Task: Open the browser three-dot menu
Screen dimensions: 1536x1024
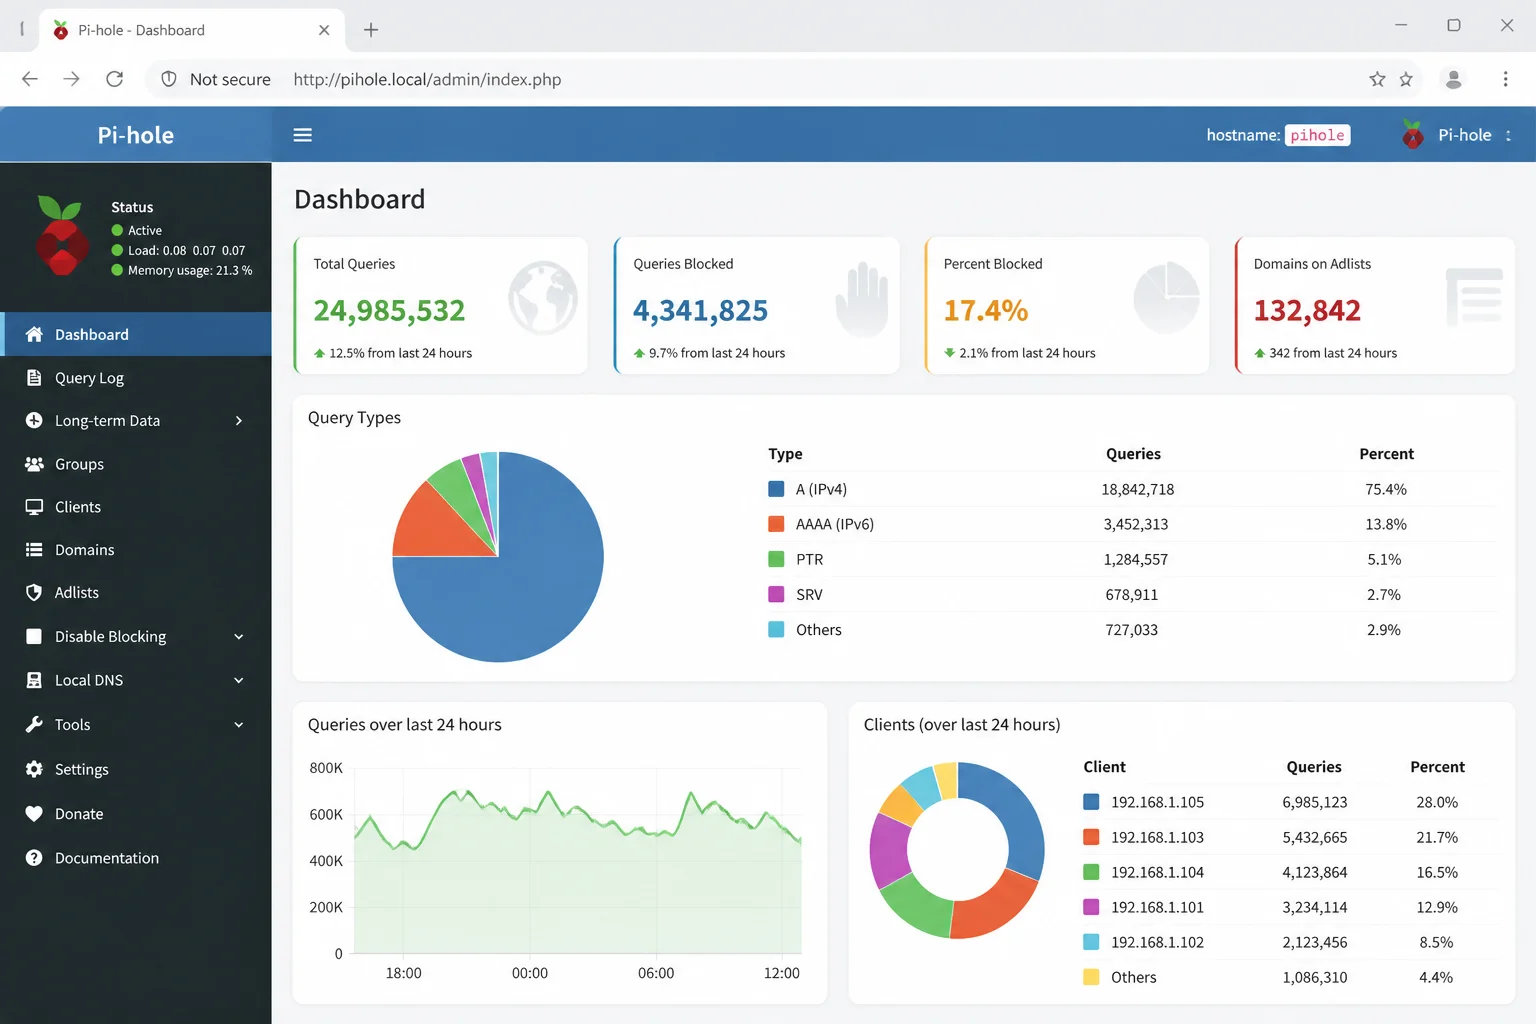Action: [x=1505, y=79]
